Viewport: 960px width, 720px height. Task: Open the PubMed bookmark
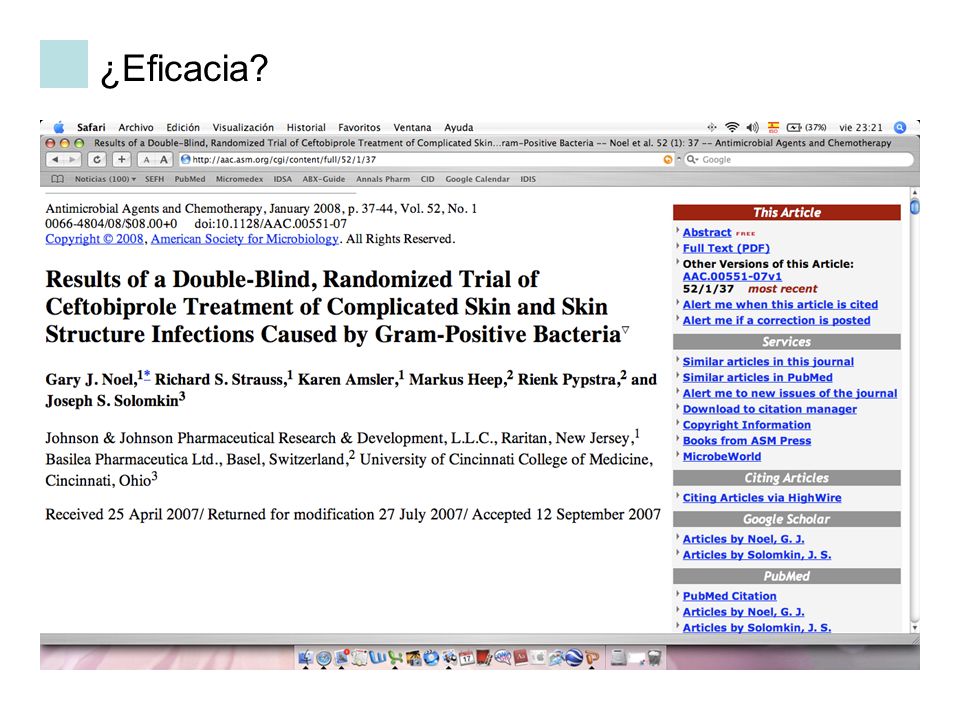coord(190,179)
